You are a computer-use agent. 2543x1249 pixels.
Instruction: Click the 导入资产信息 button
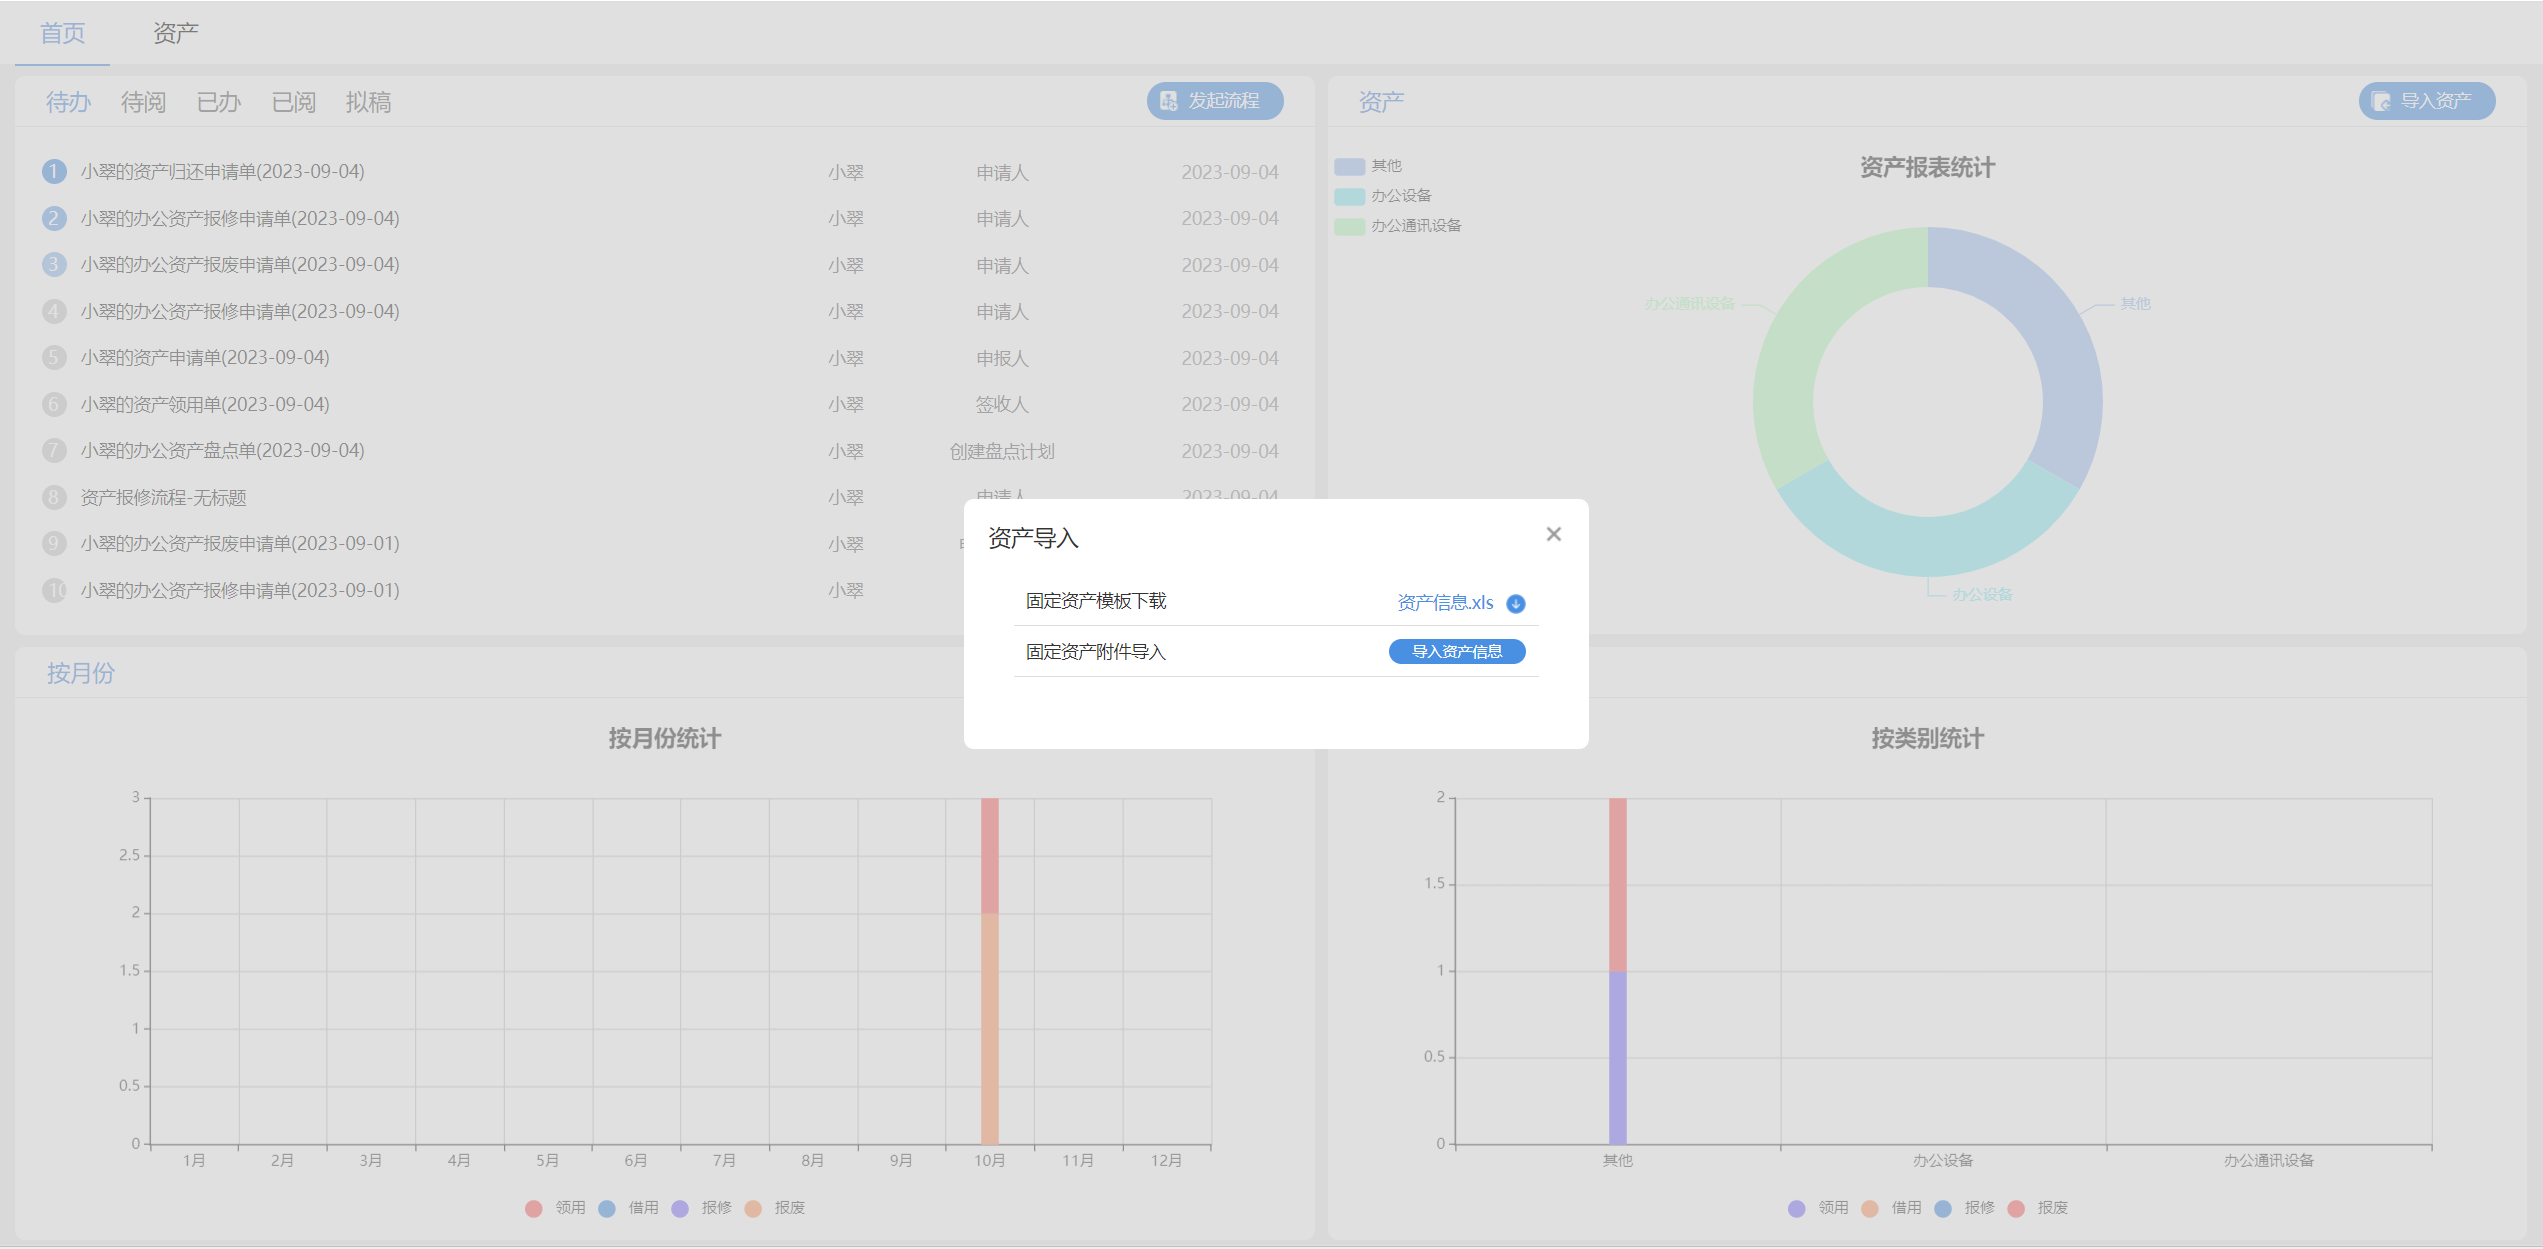[1456, 652]
